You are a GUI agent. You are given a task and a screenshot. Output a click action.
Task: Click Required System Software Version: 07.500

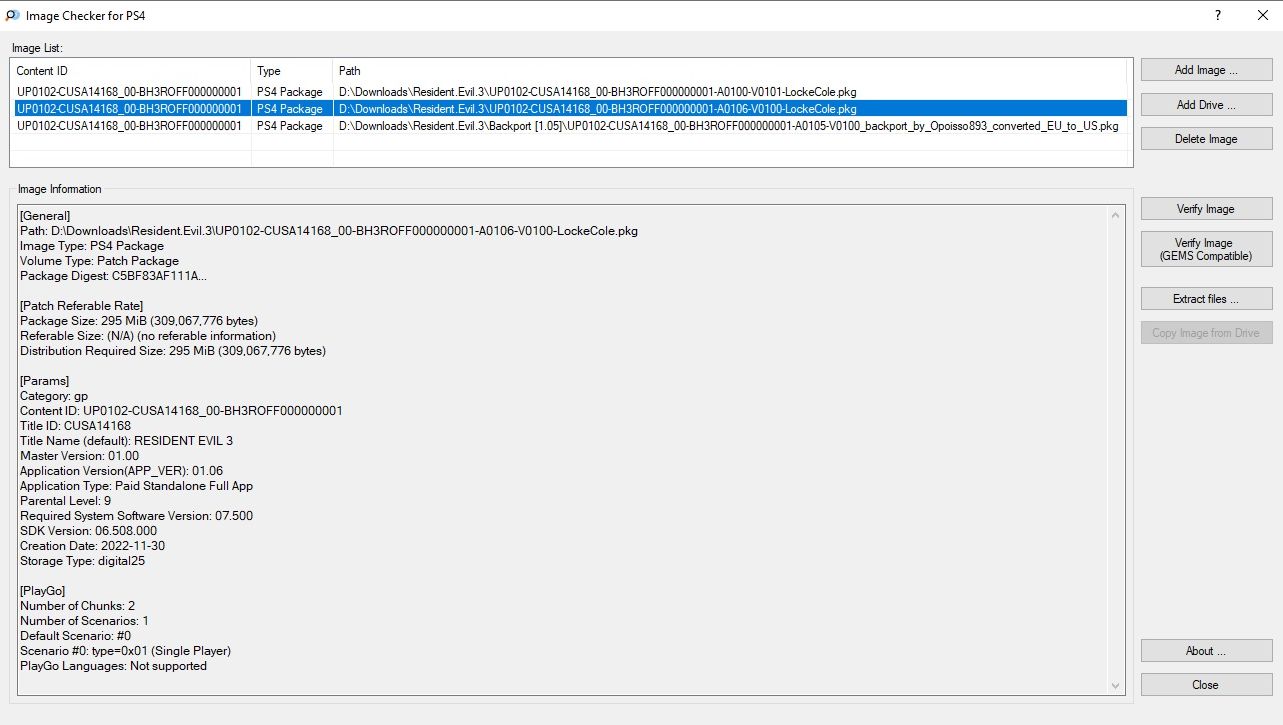(136, 516)
